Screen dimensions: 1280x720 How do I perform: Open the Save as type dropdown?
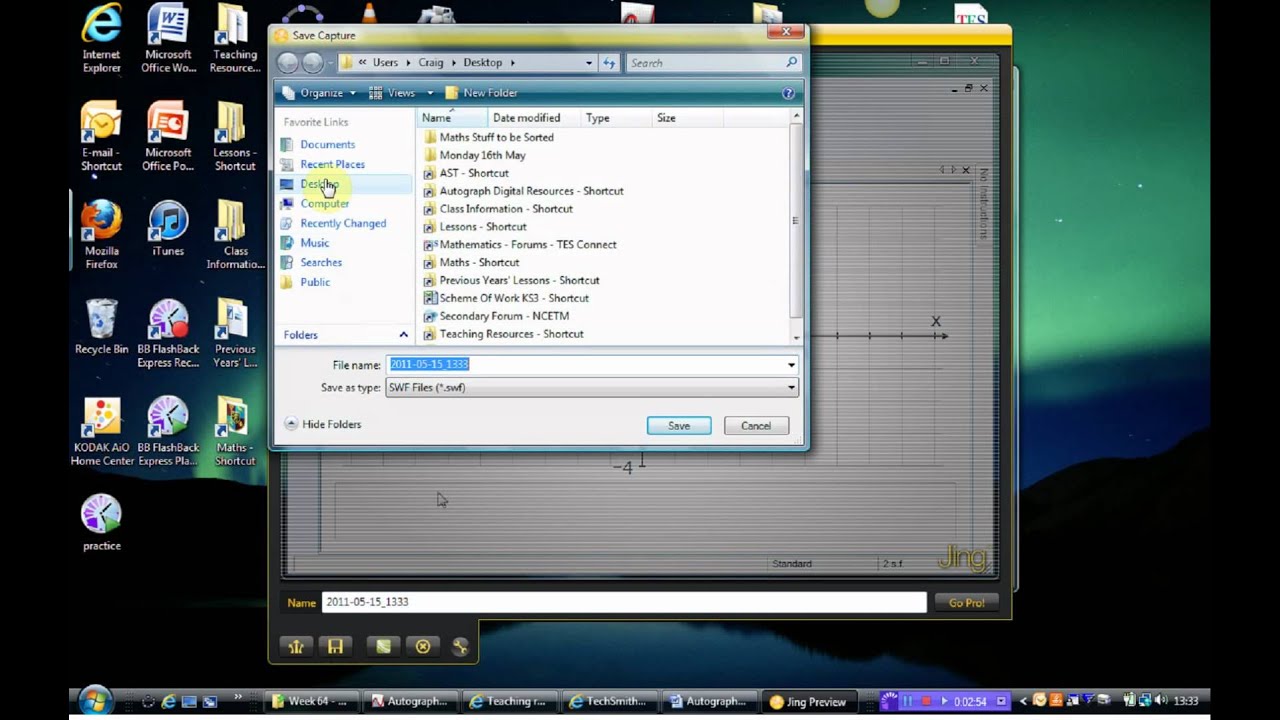[x=592, y=388]
